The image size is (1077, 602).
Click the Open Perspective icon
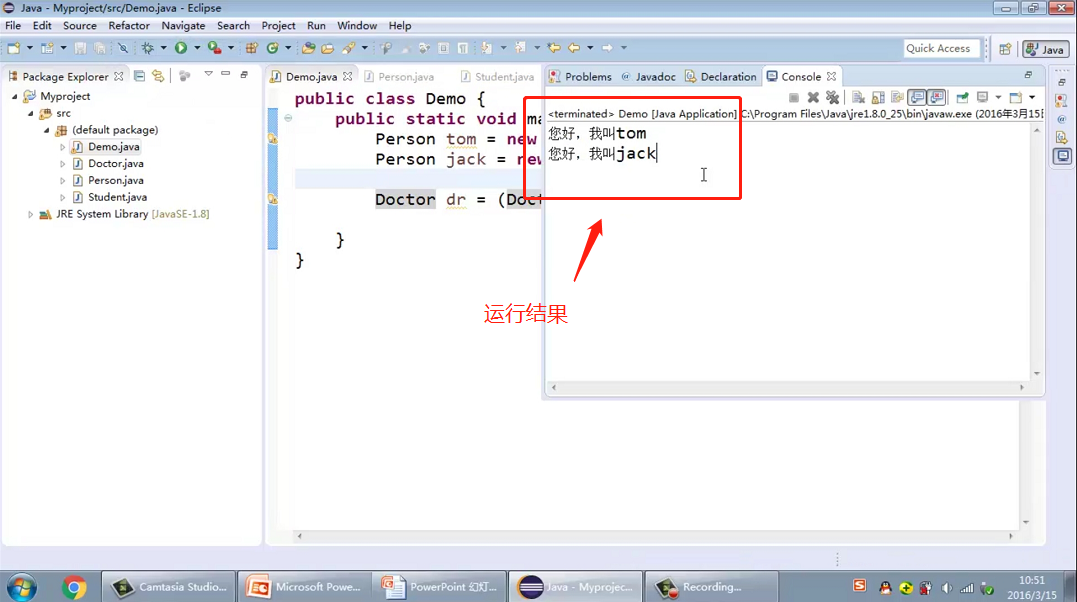coord(1005,49)
